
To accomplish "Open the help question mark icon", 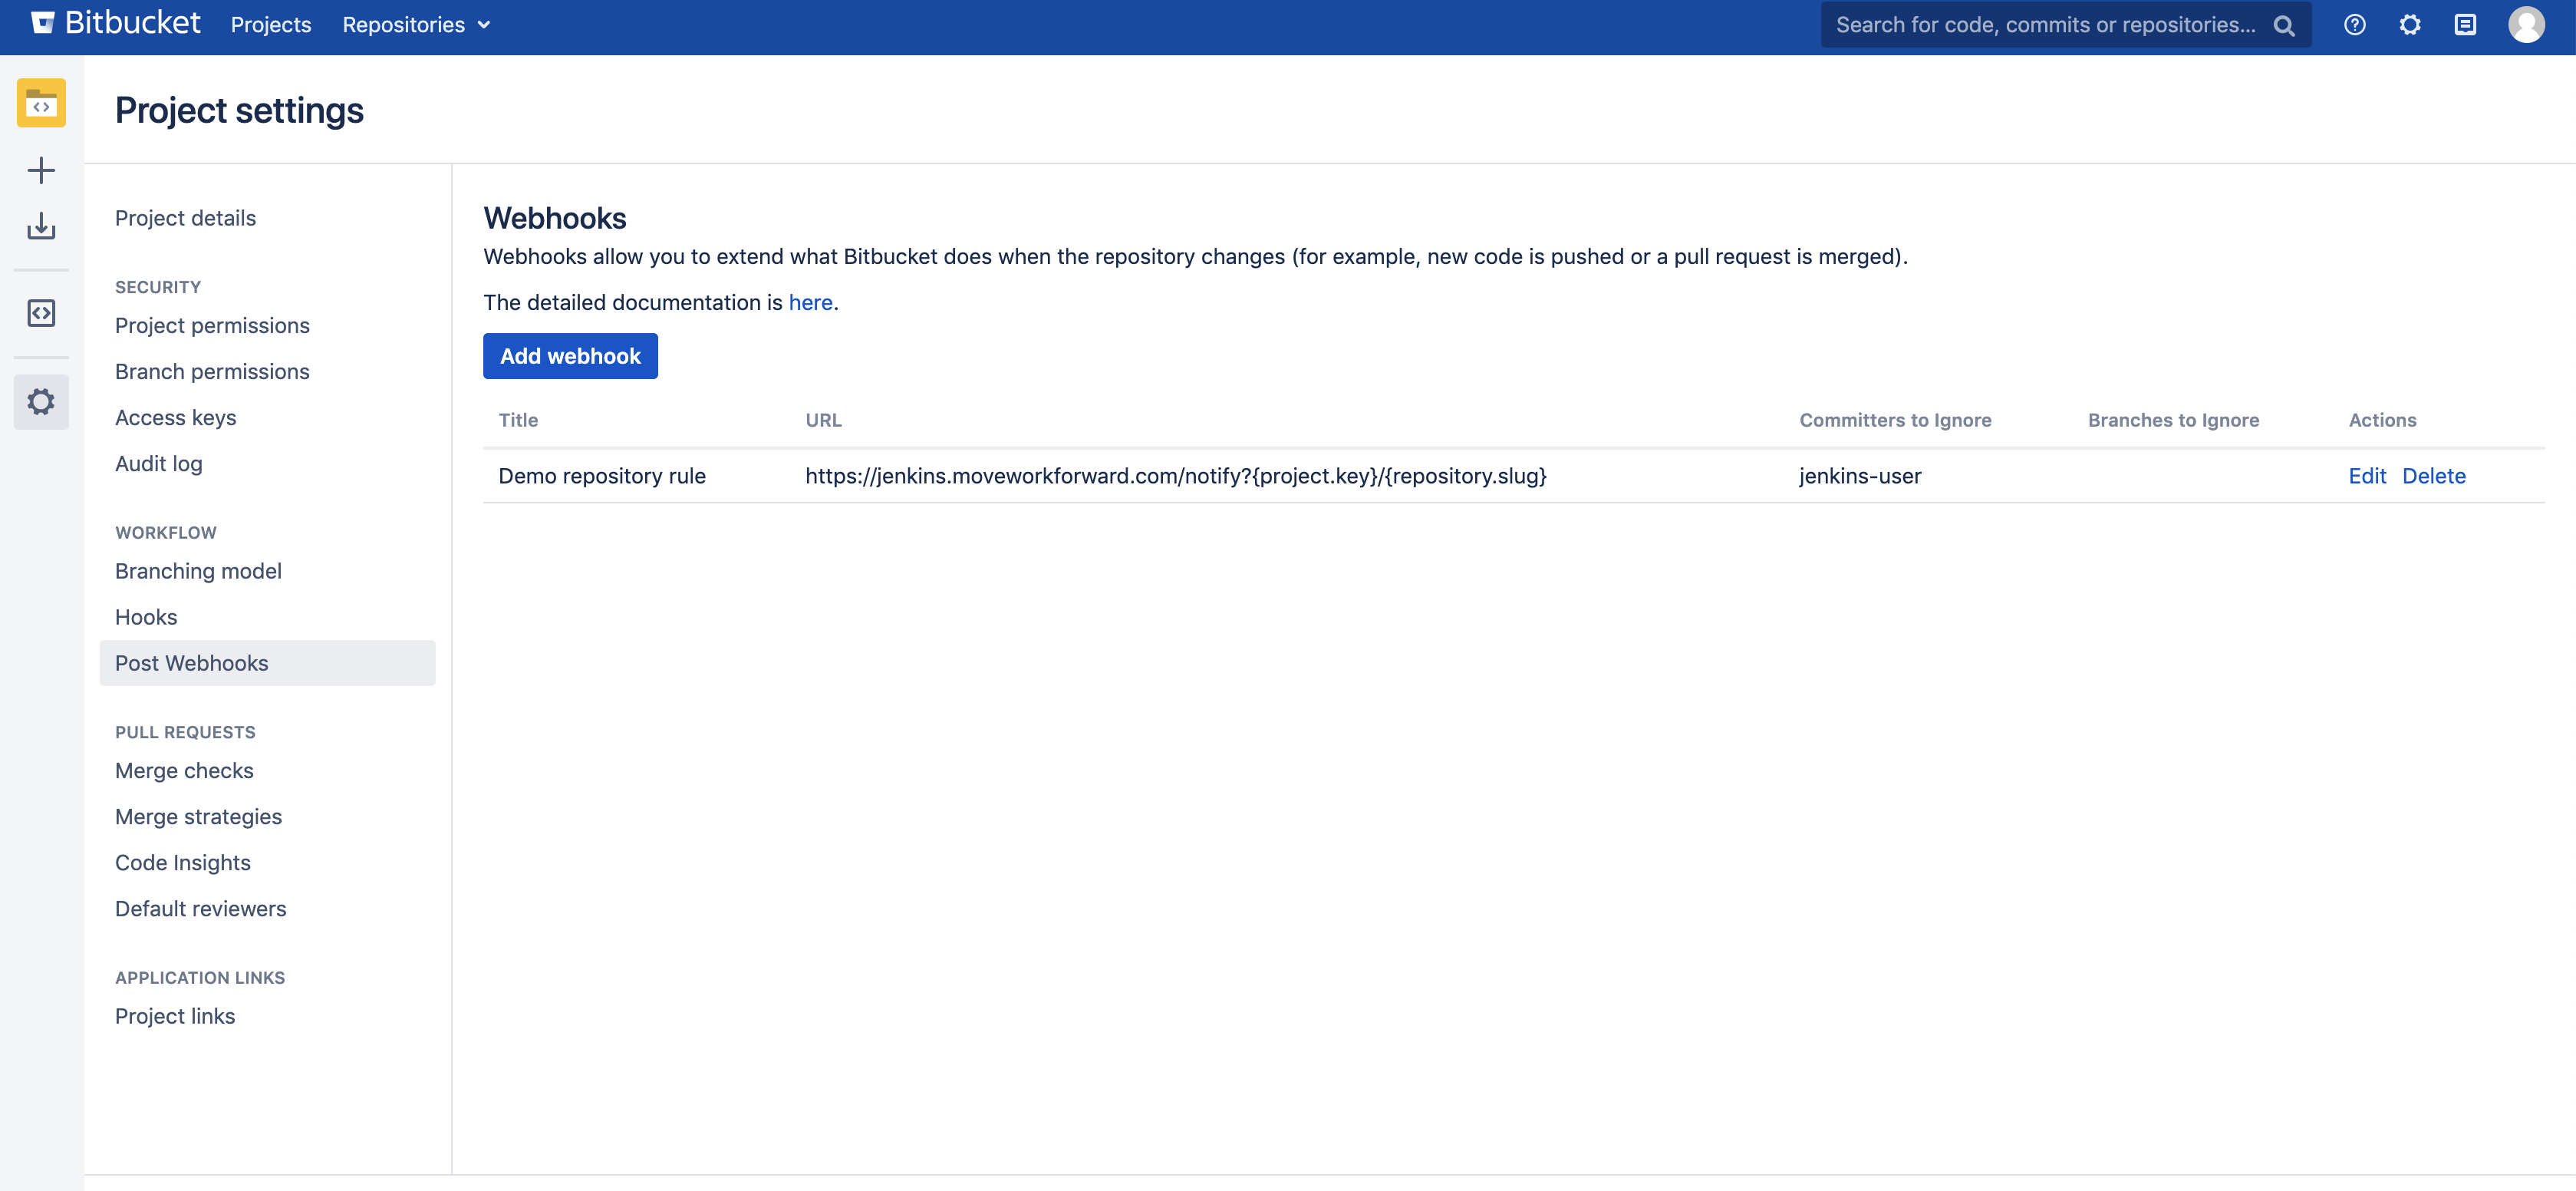I will tap(2354, 25).
